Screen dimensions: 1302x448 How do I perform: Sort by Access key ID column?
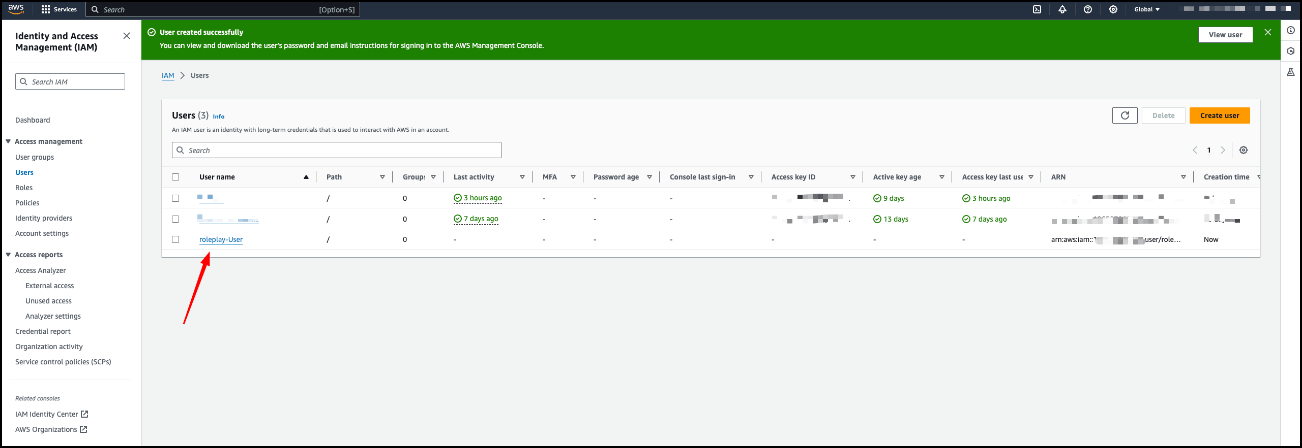pyautogui.click(x=853, y=177)
